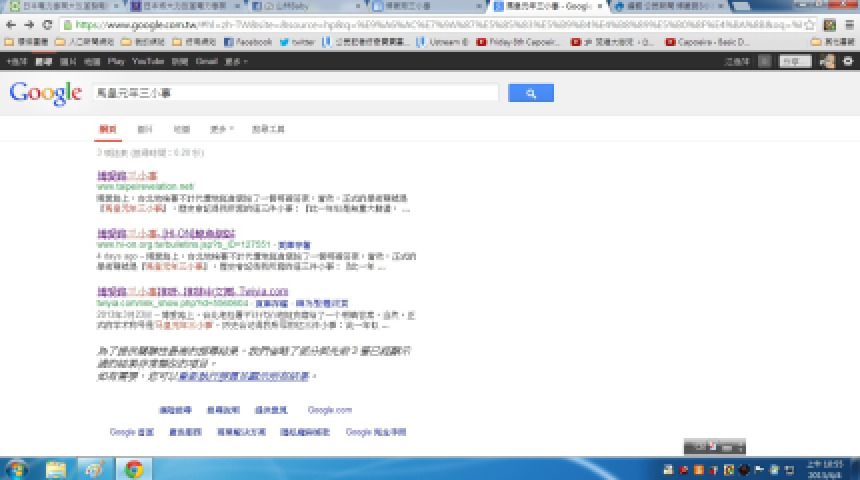860x480 pixels.
Task: Click the Windows Start orb
Action: [x=17, y=468]
